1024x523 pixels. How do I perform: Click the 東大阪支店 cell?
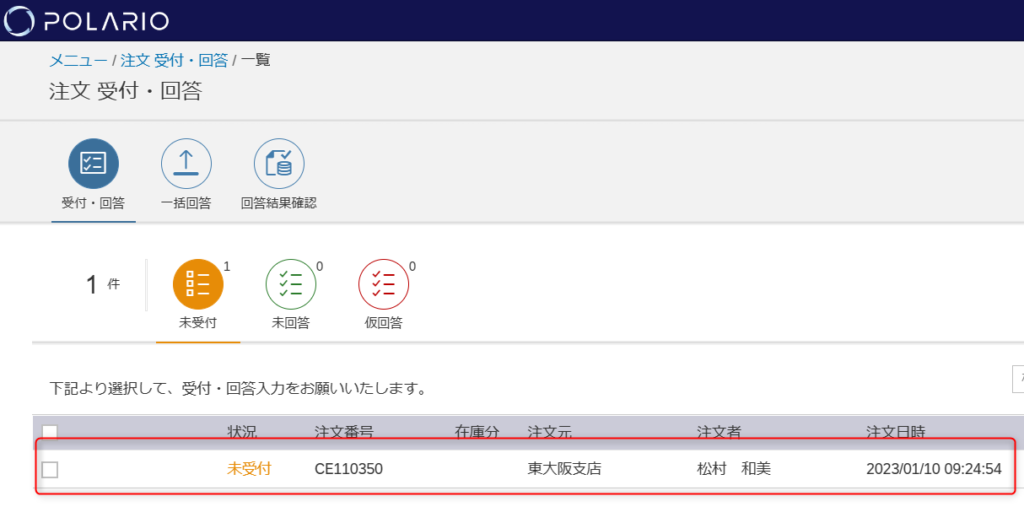pyautogui.click(x=564, y=469)
